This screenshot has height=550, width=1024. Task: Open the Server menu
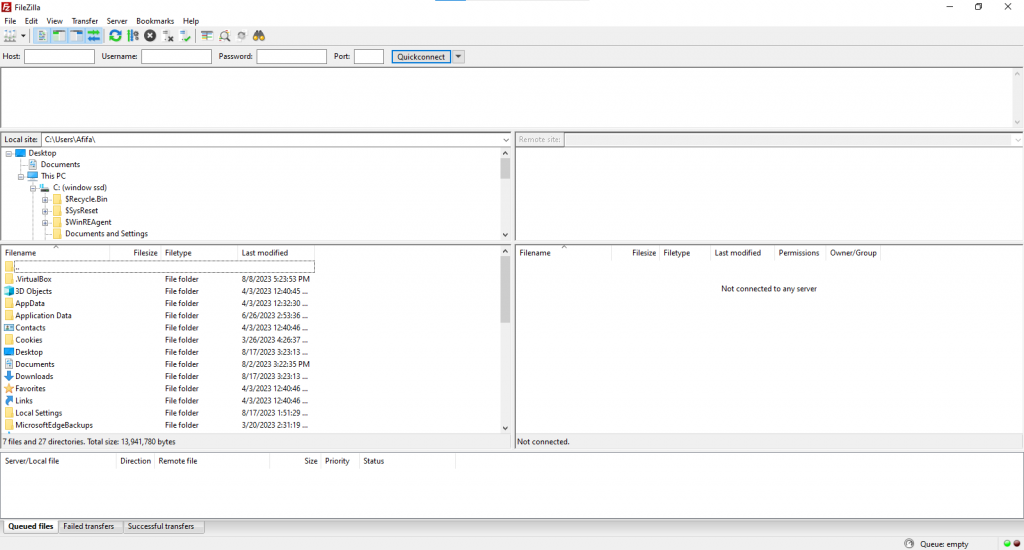pos(117,21)
